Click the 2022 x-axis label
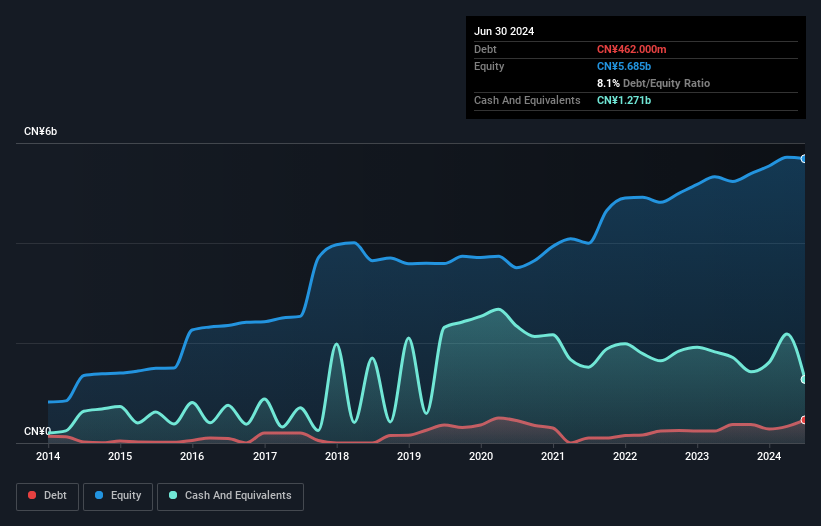 click(625, 456)
